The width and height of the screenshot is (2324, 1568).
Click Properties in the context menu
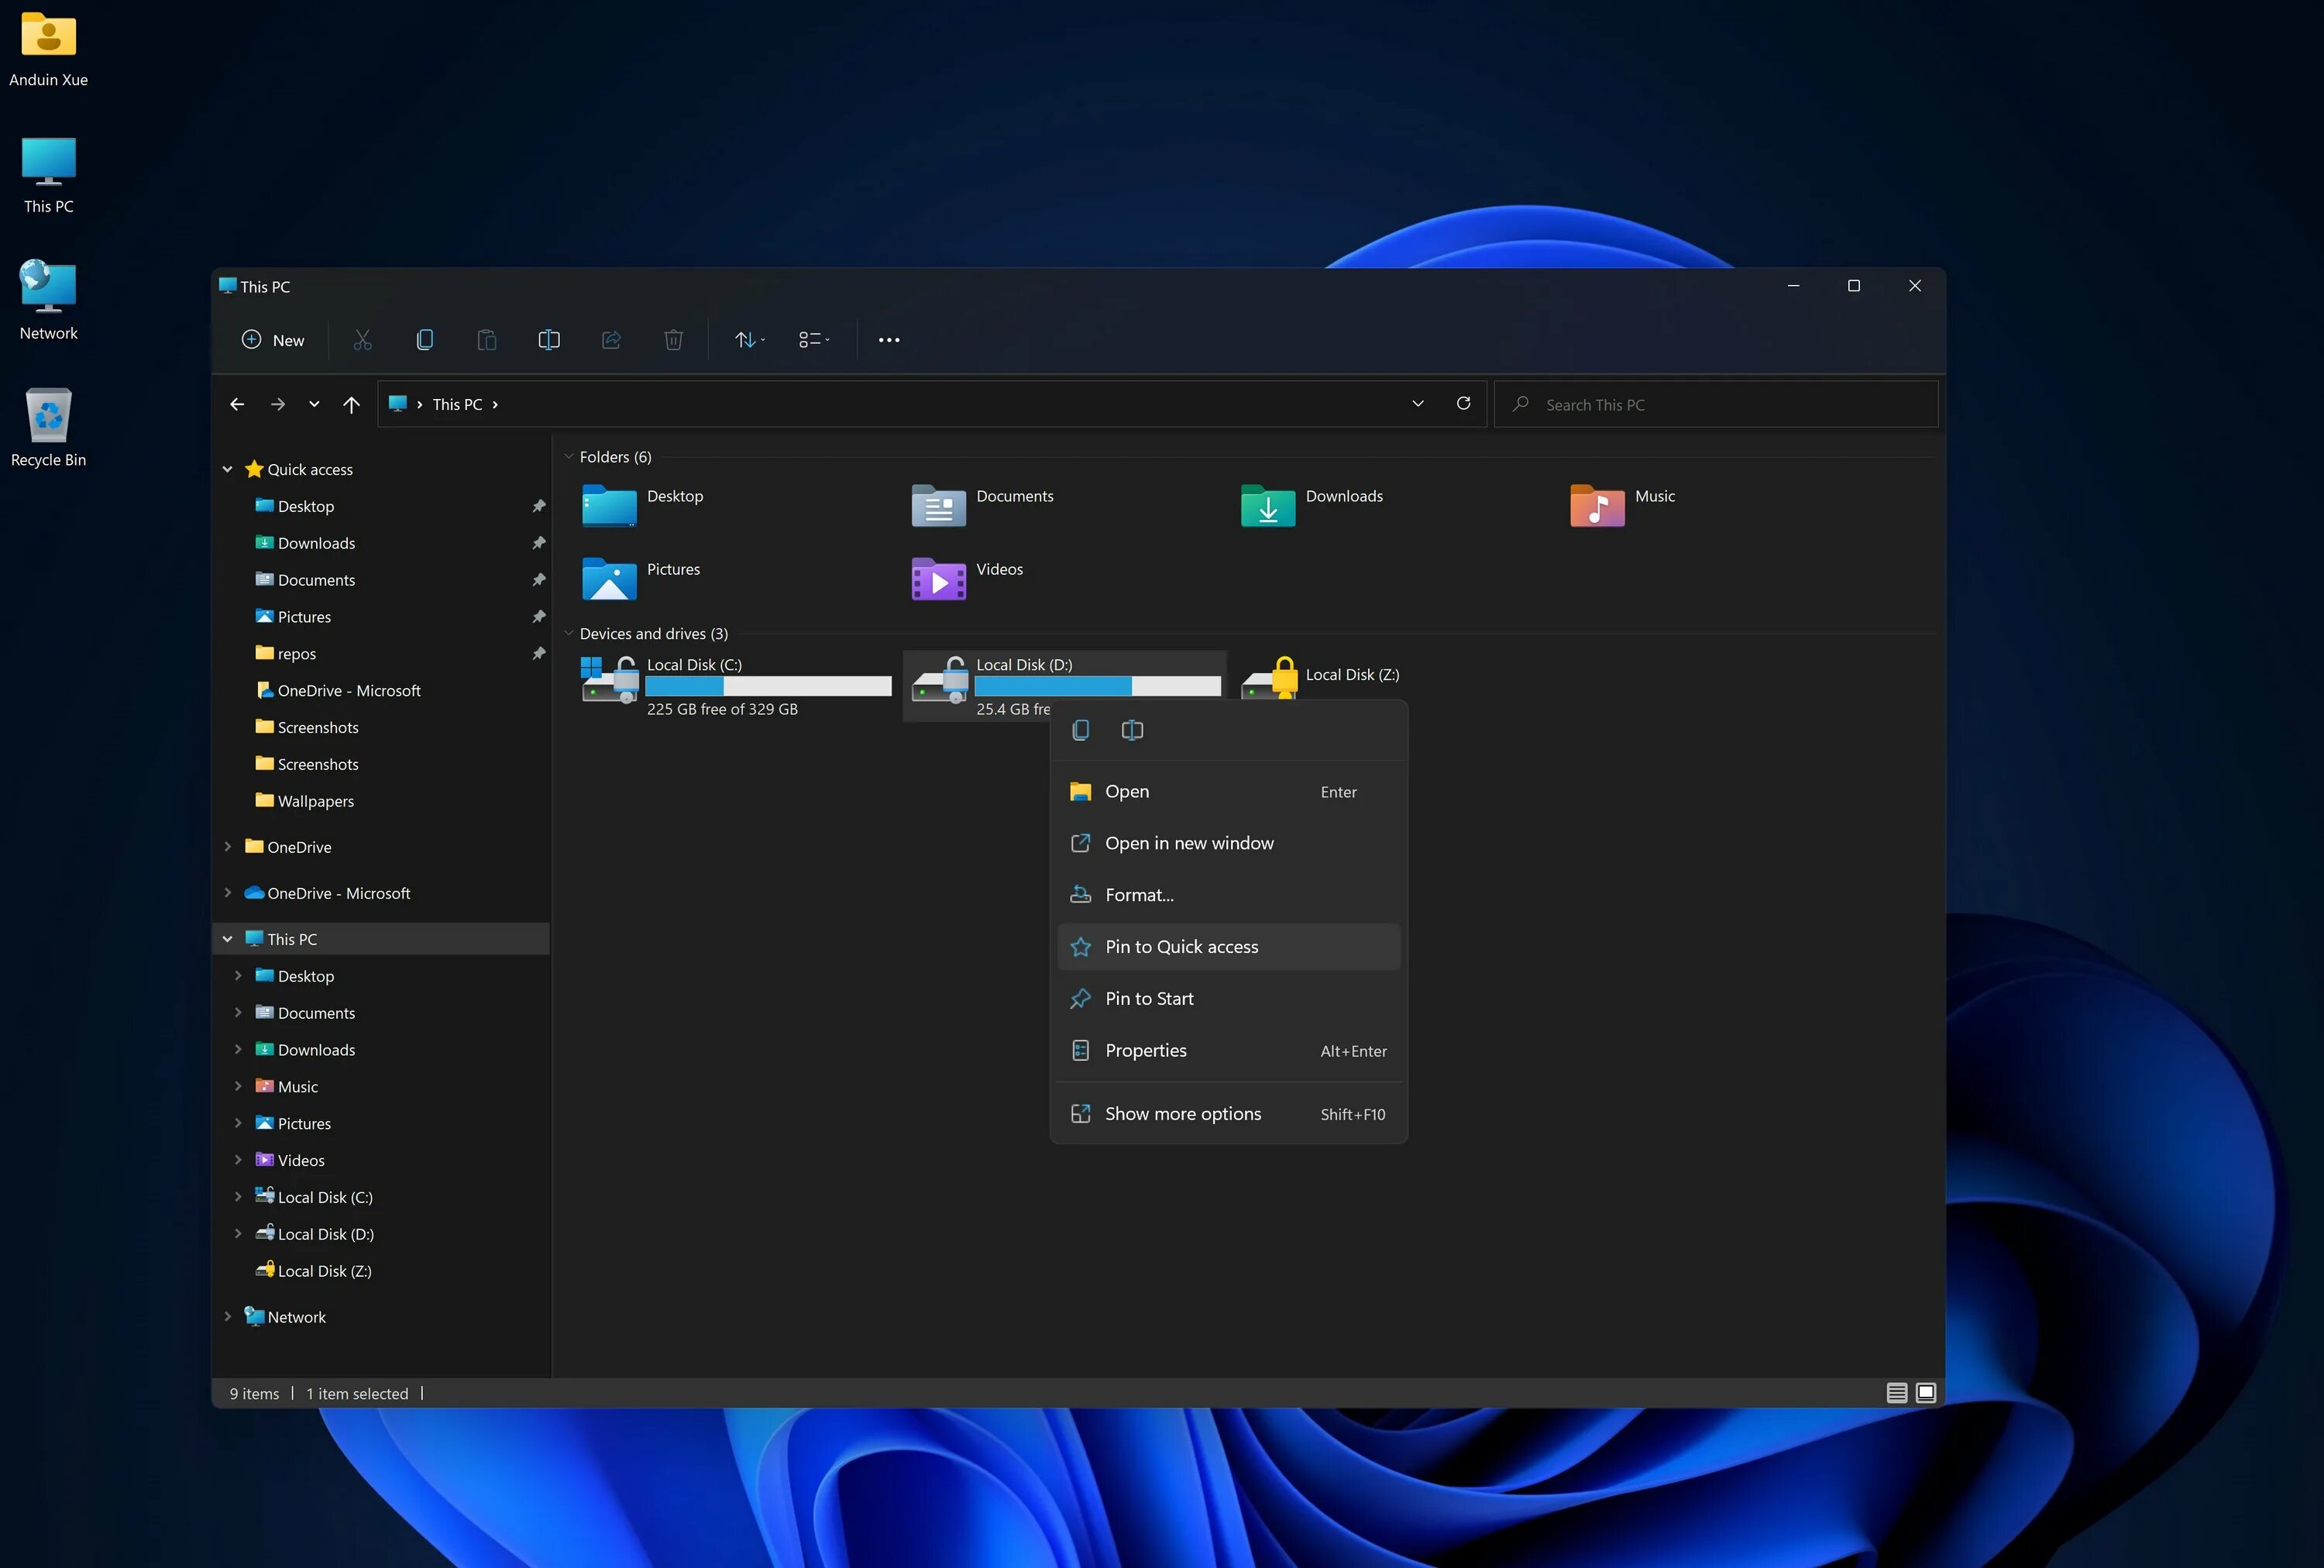point(1144,1048)
